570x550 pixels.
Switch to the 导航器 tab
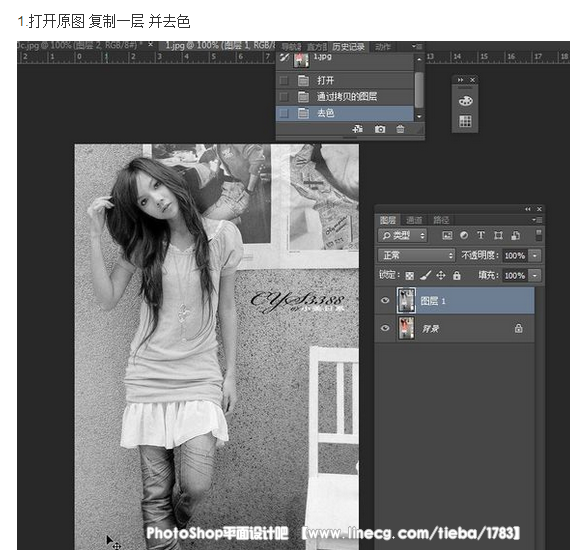tap(292, 47)
